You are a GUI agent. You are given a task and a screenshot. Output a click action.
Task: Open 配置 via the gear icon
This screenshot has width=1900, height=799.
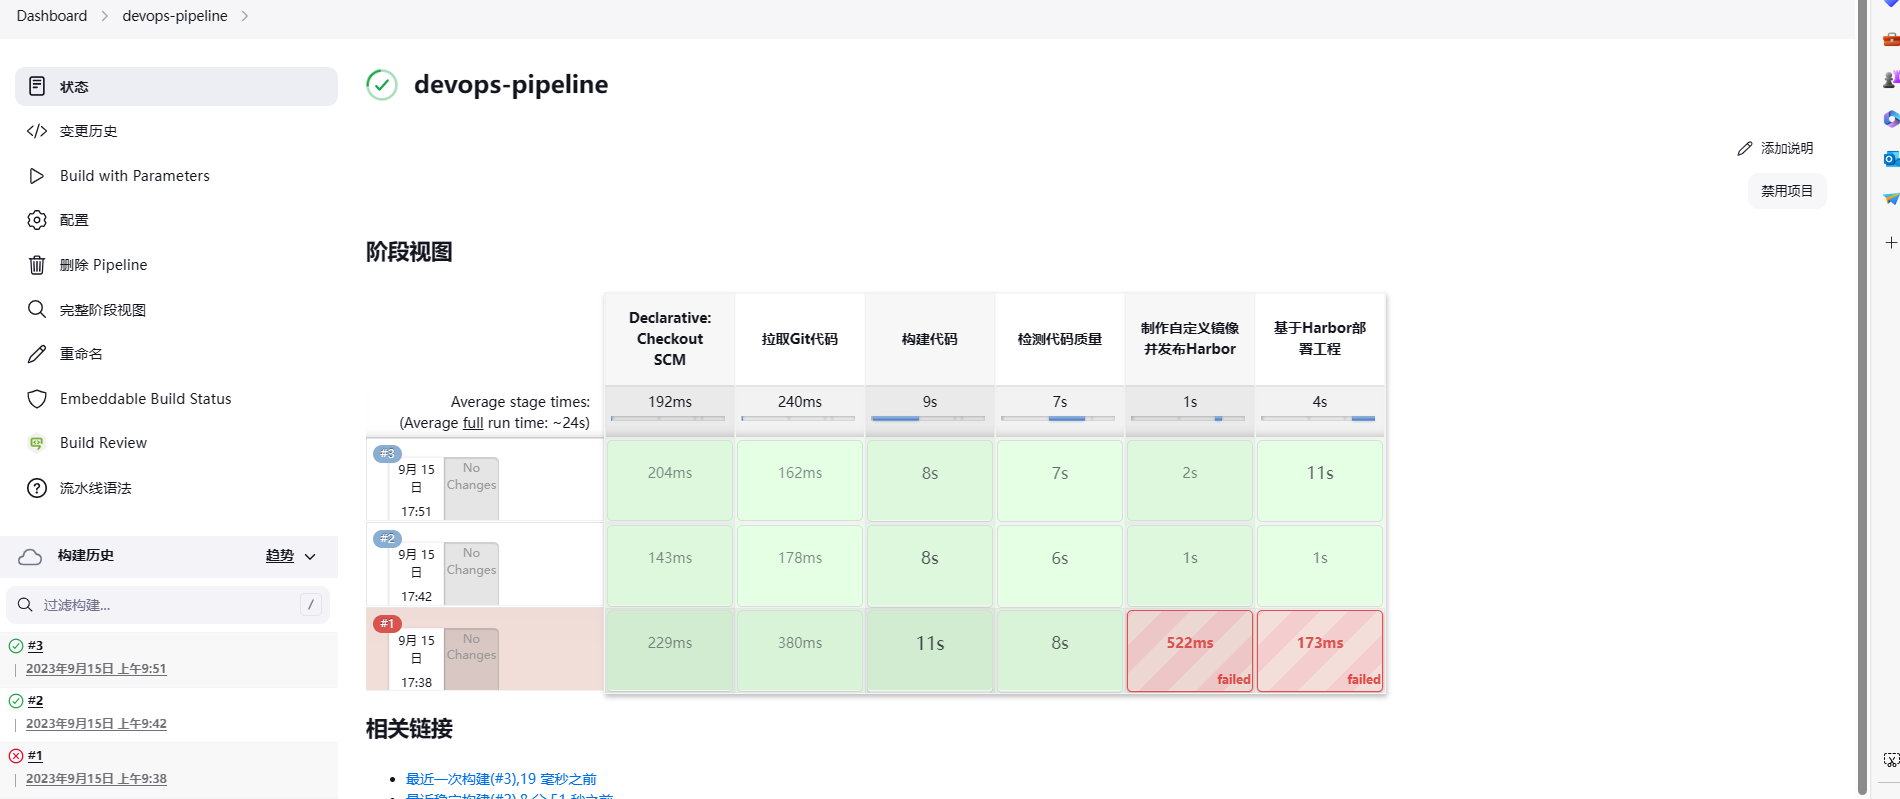point(37,220)
